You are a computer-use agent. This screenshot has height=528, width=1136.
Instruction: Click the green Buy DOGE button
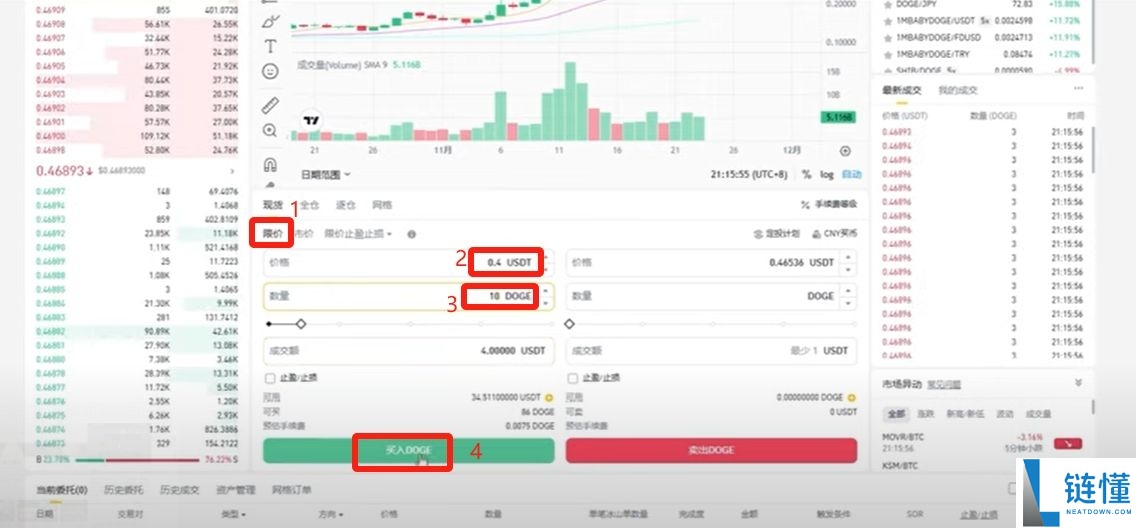[409, 451]
